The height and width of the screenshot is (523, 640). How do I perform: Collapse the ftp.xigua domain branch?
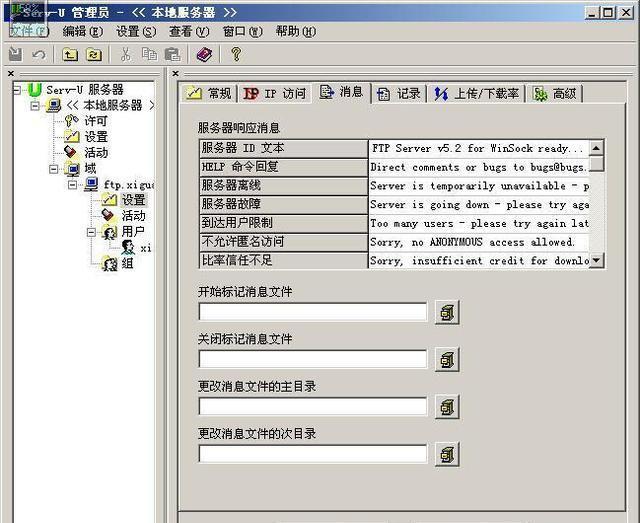click(x=72, y=185)
